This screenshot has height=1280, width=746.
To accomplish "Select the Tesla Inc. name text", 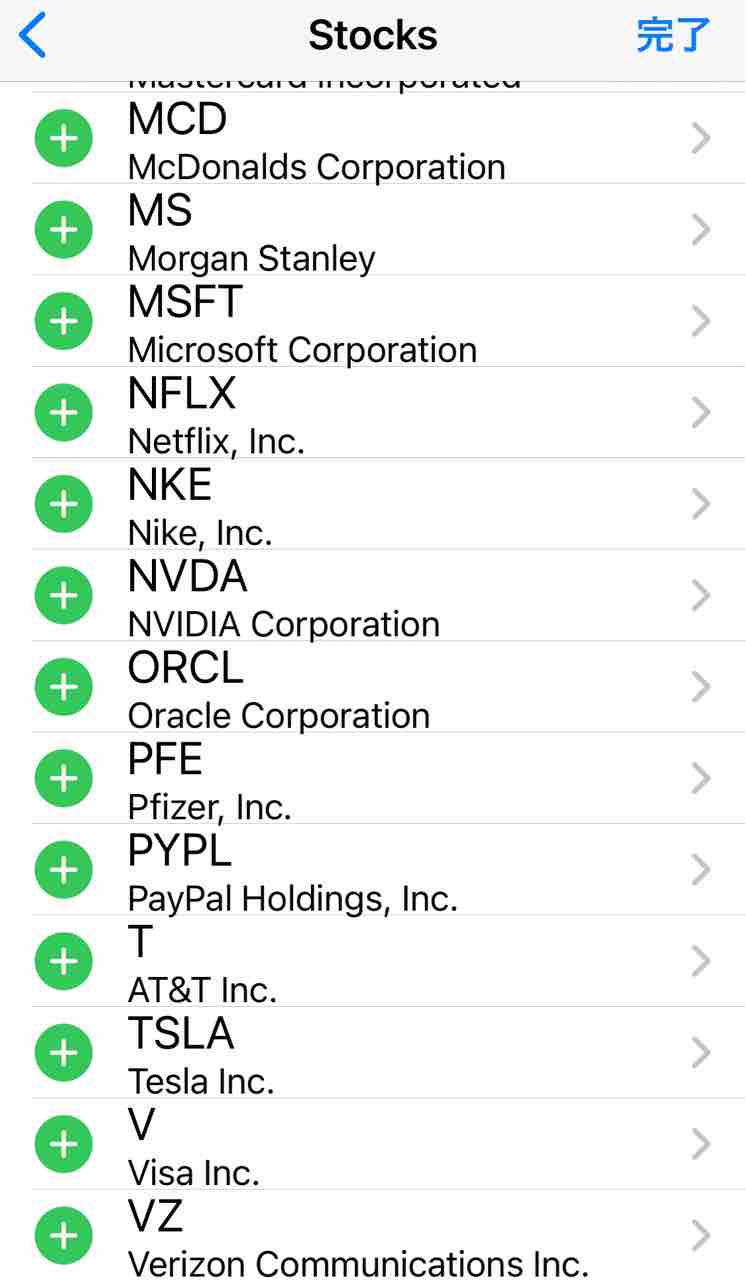I will click(201, 1081).
